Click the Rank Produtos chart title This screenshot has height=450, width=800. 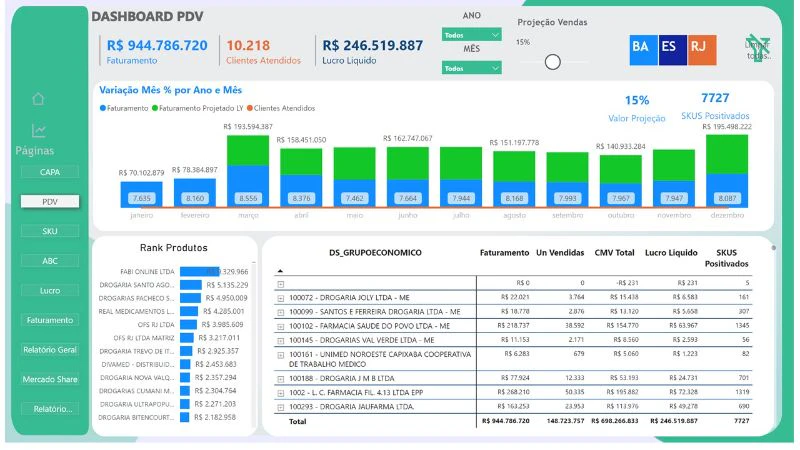[x=173, y=248]
